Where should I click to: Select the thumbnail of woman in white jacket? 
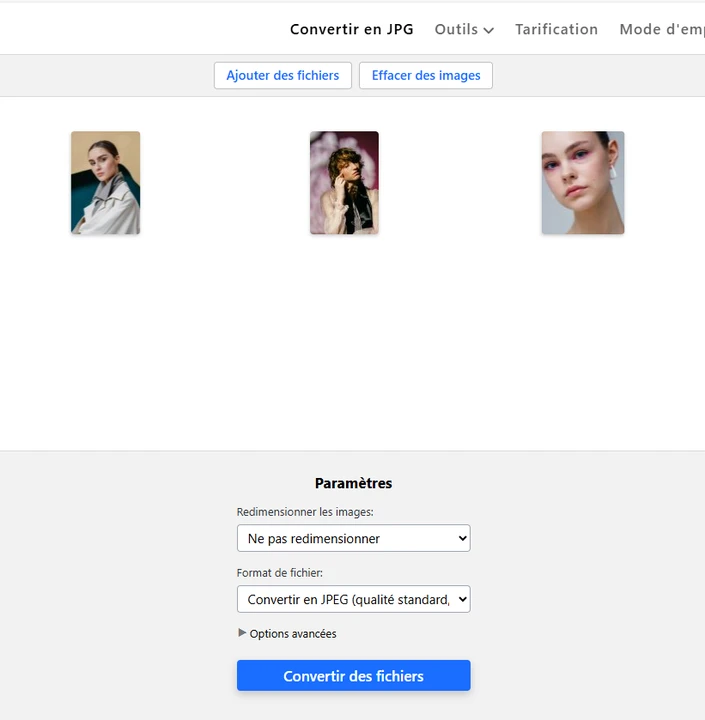[105, 183]
